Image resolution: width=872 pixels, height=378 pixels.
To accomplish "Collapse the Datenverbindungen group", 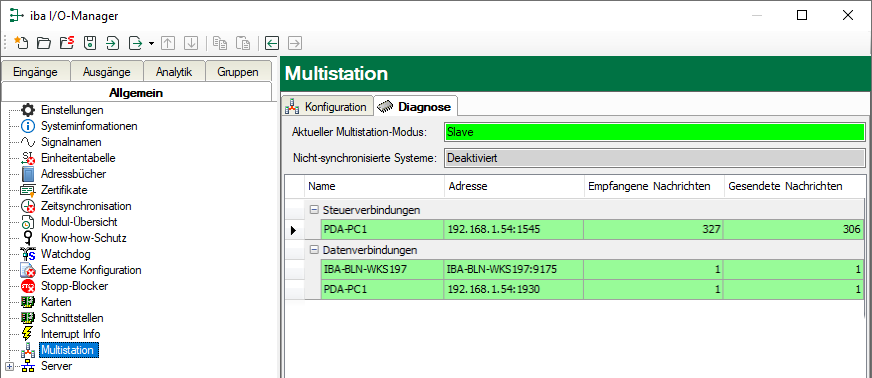I will click(314, 250).
